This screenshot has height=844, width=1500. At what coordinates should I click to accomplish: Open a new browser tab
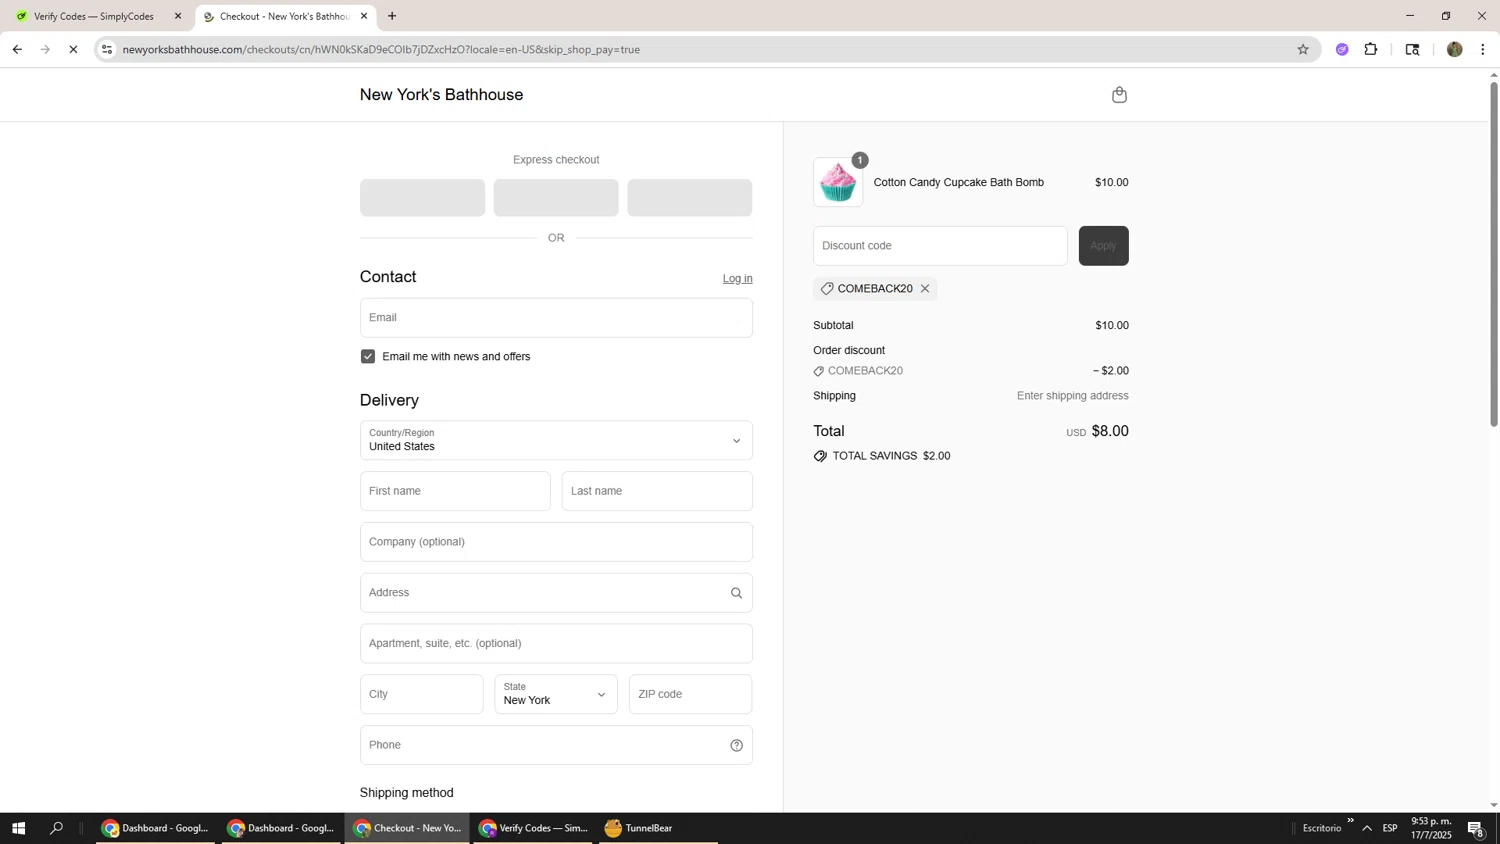(392, 16)
